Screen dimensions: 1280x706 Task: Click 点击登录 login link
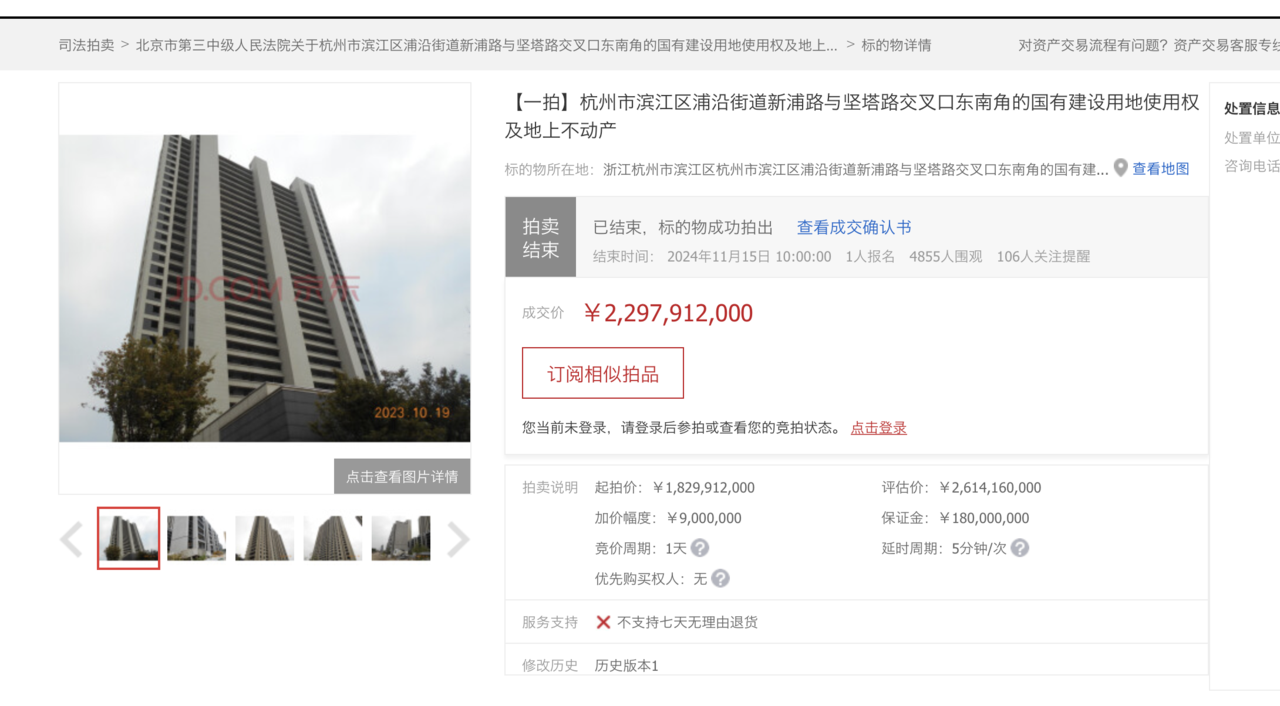pos(878,427)
